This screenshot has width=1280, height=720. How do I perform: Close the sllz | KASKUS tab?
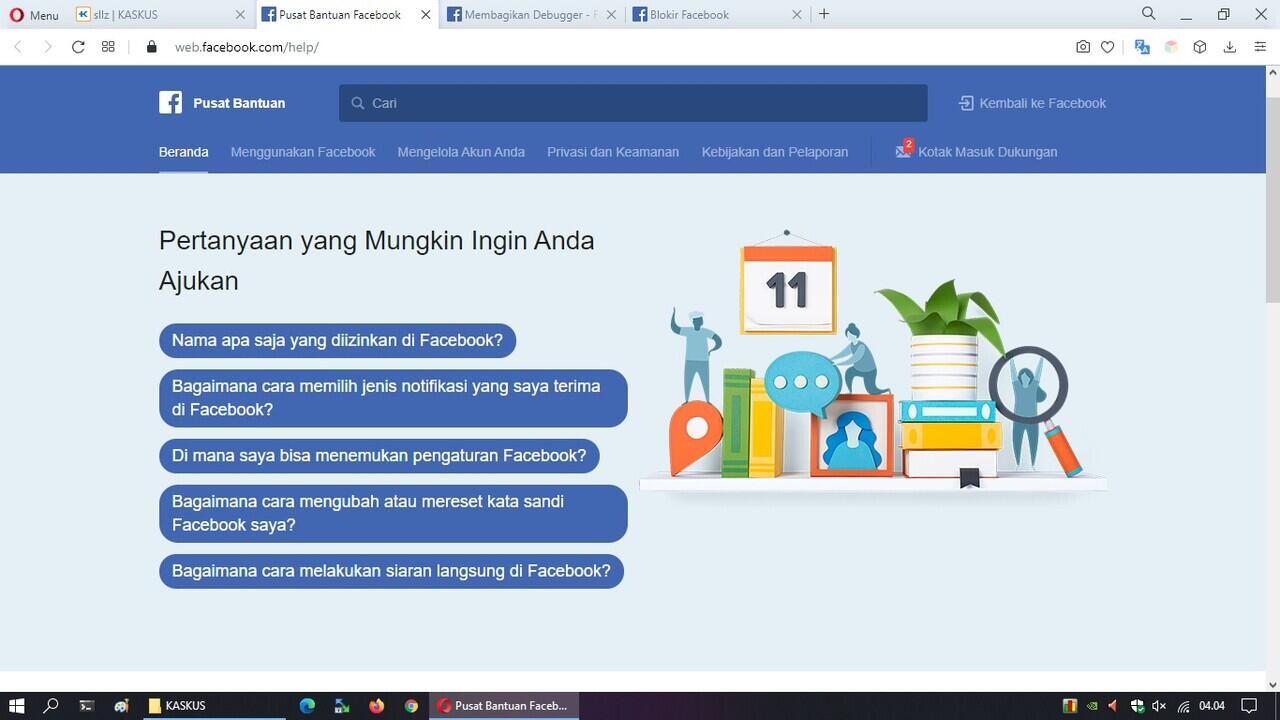tap(240, 15)
